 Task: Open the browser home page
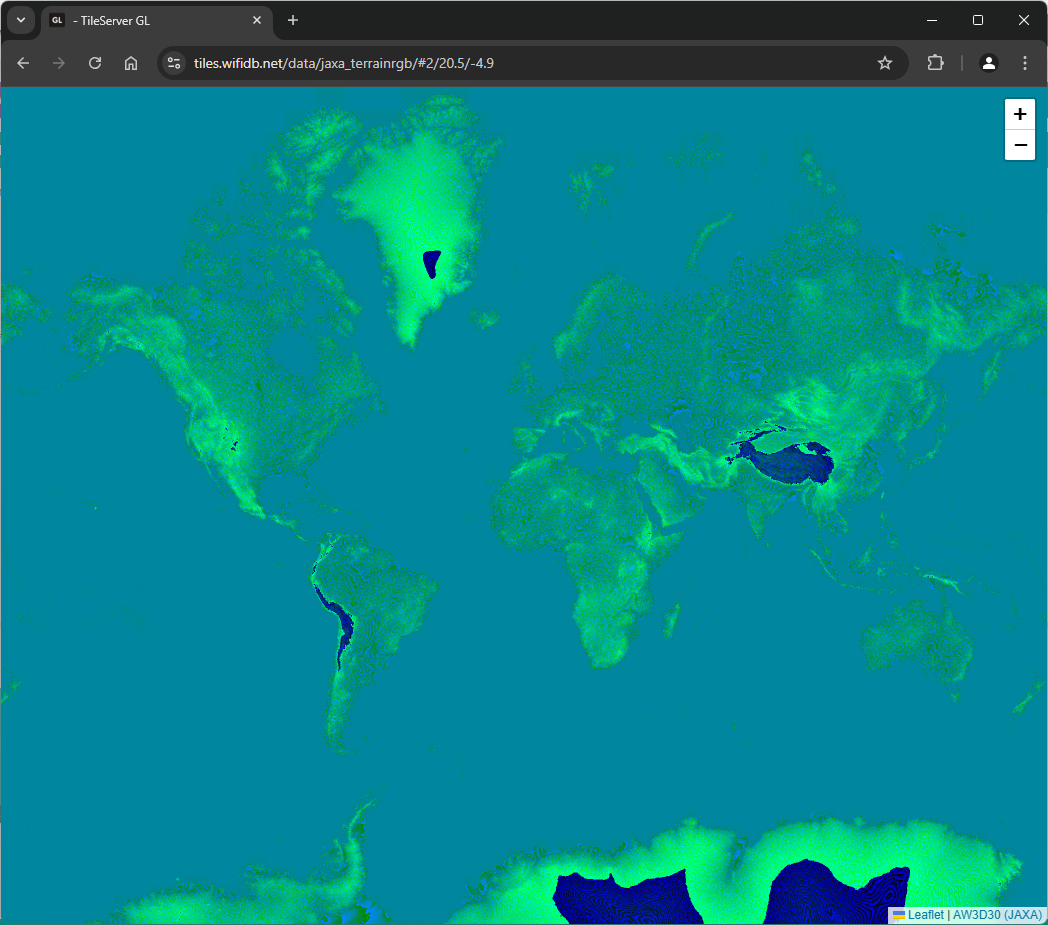130,63
